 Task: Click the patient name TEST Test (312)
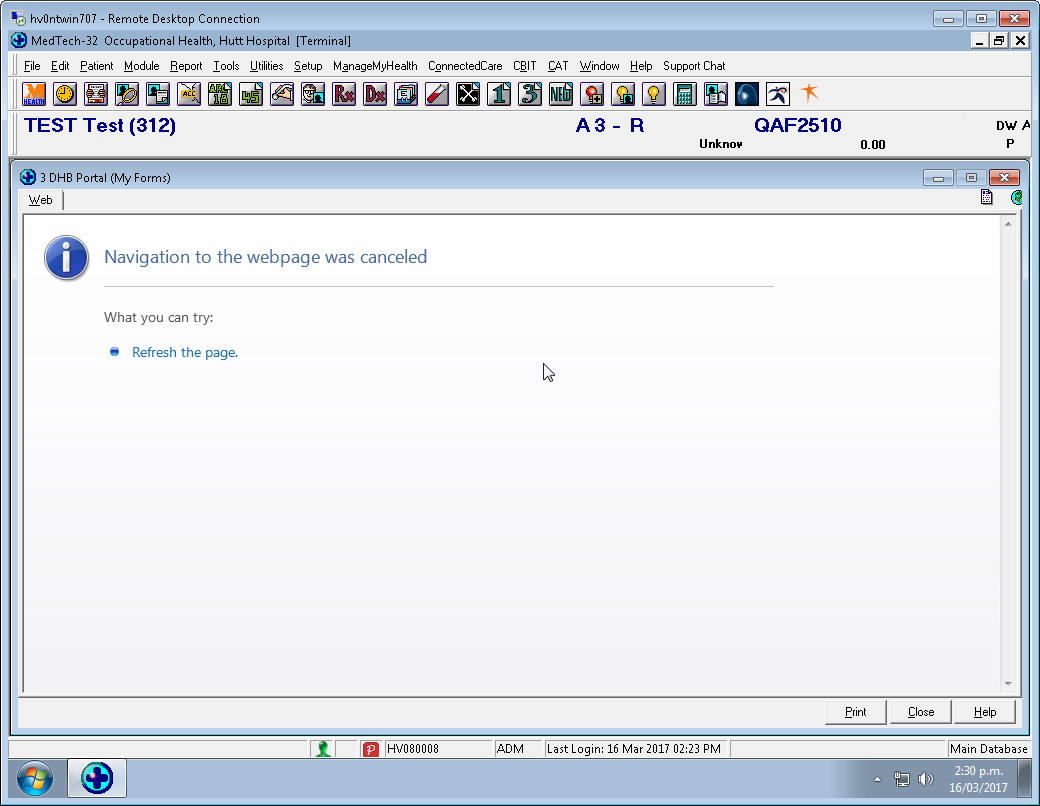click(x=100, y=125)
